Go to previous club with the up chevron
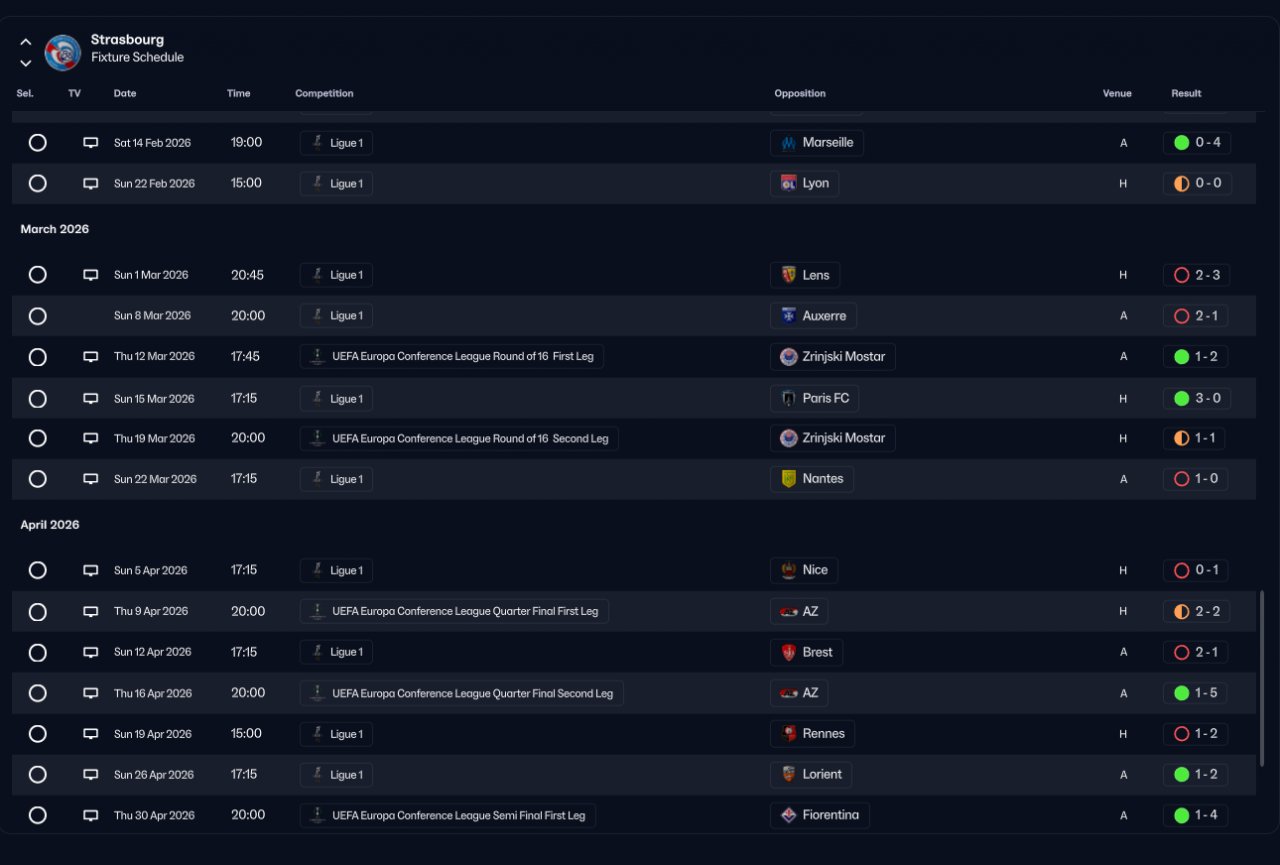The height and width of the screenshot is (865, 1280). 26,42
